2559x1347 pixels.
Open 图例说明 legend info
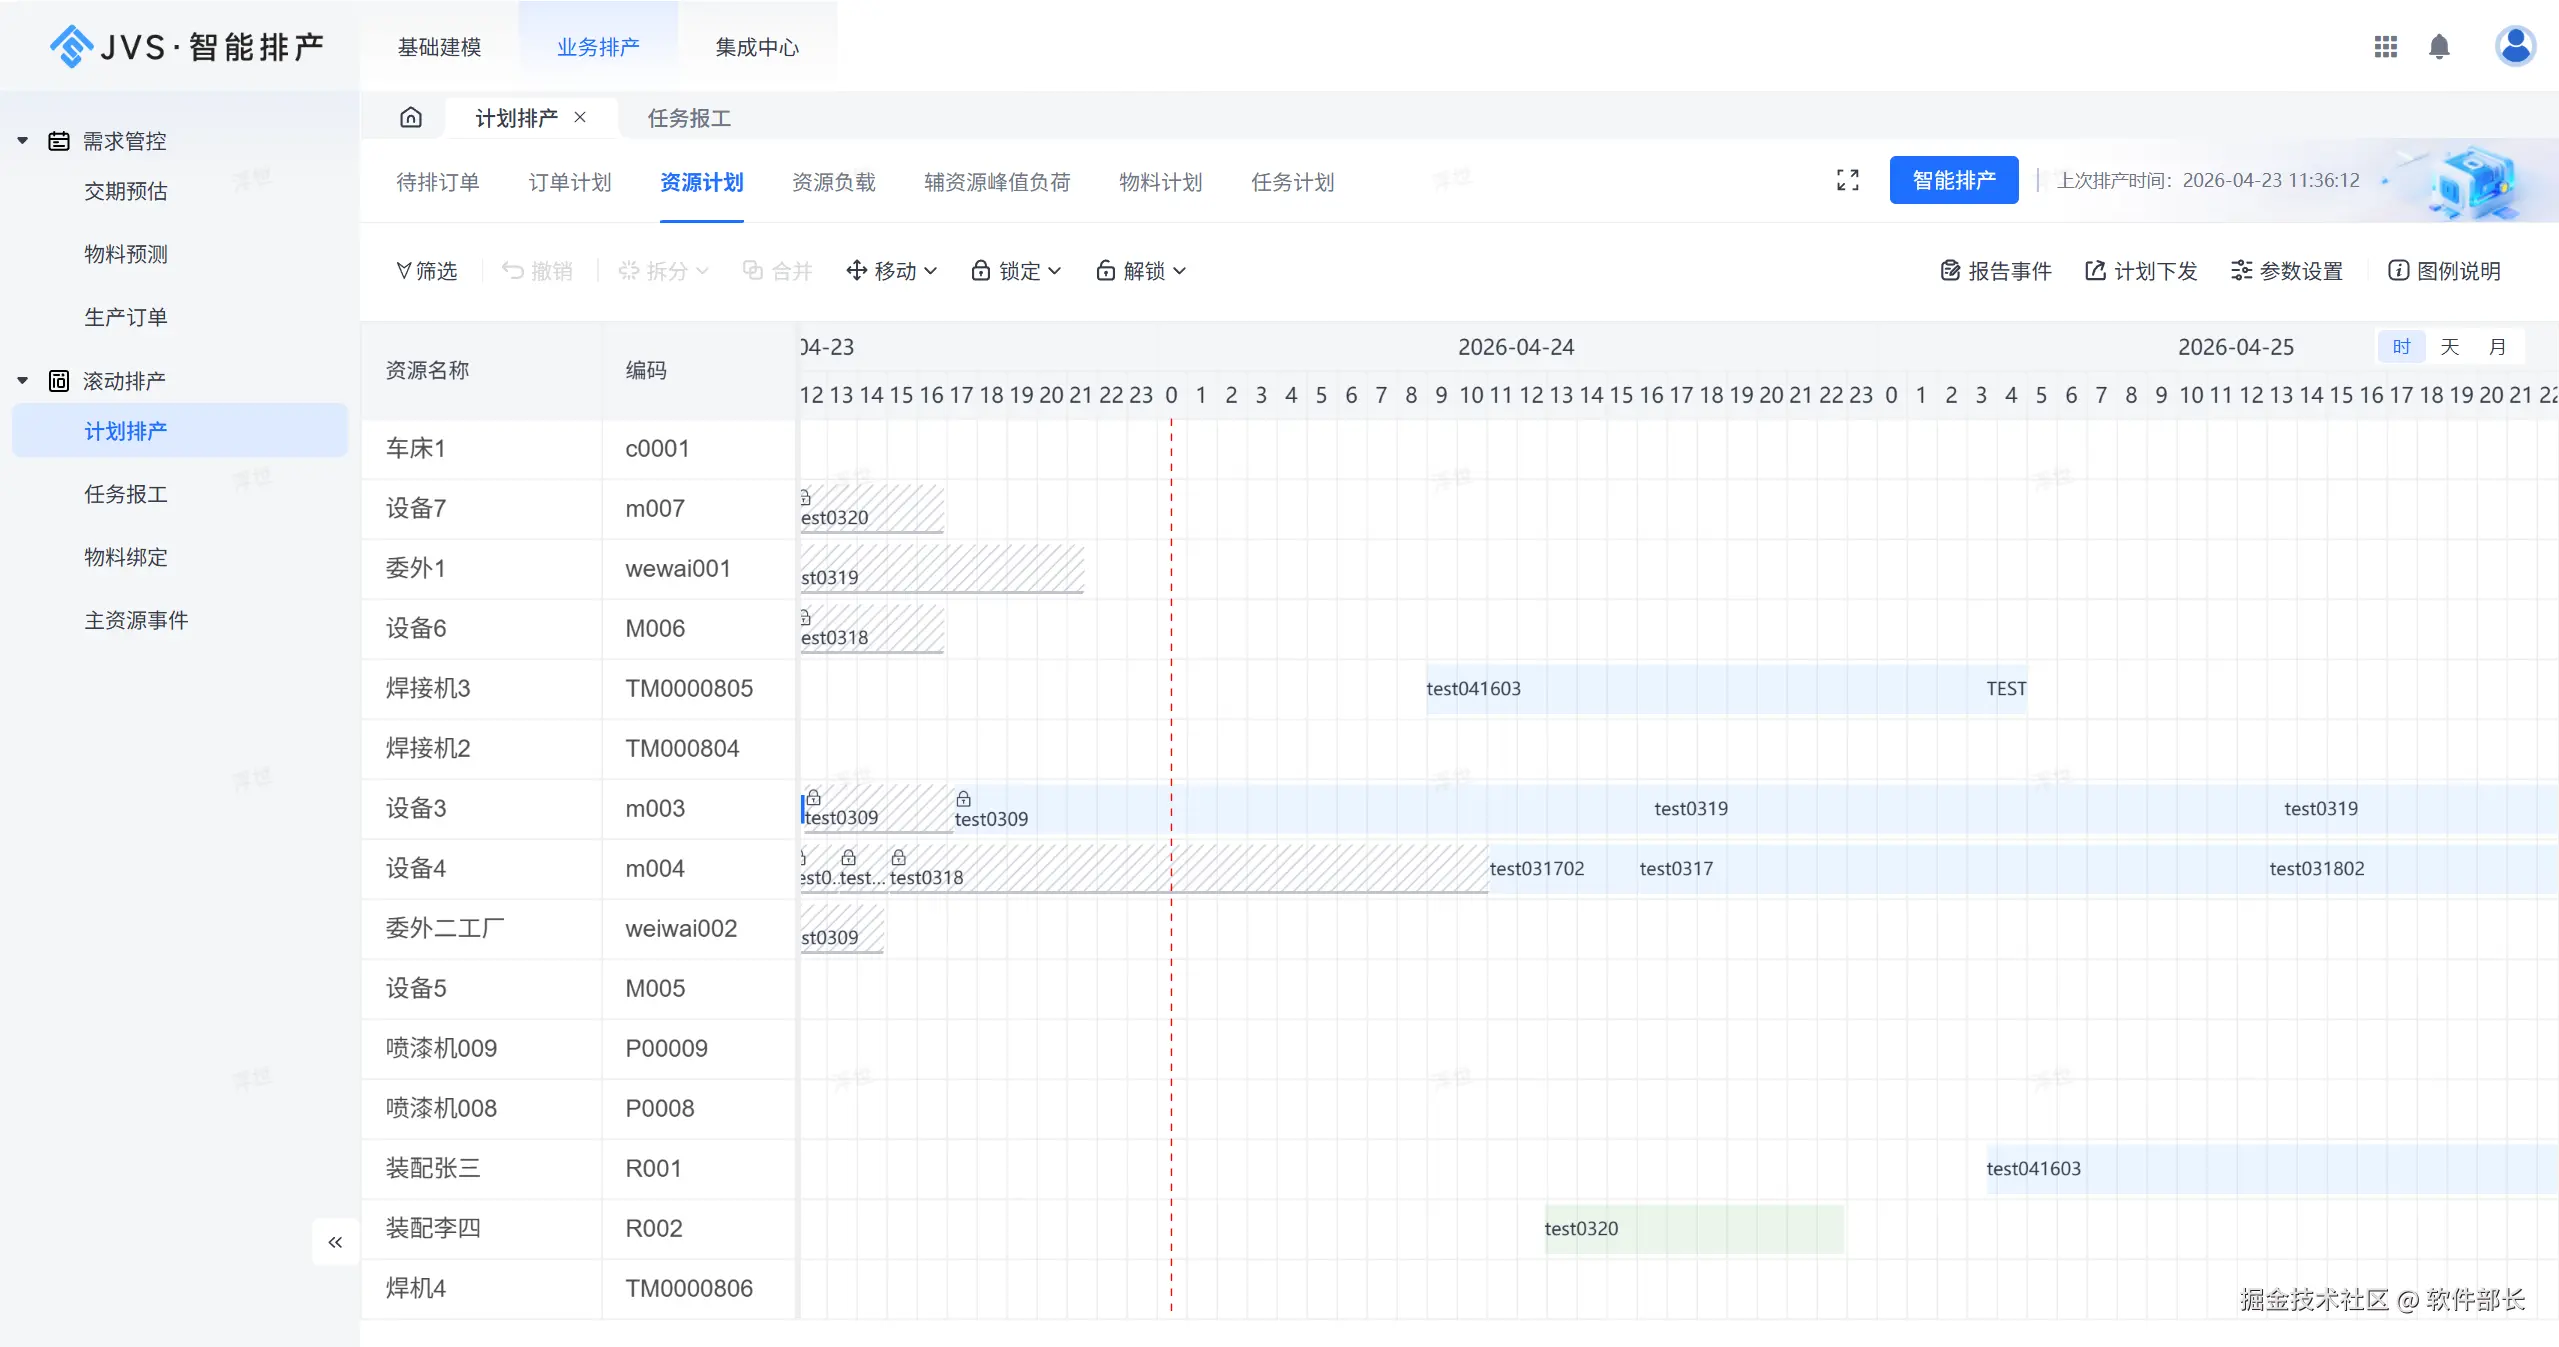2444,271
